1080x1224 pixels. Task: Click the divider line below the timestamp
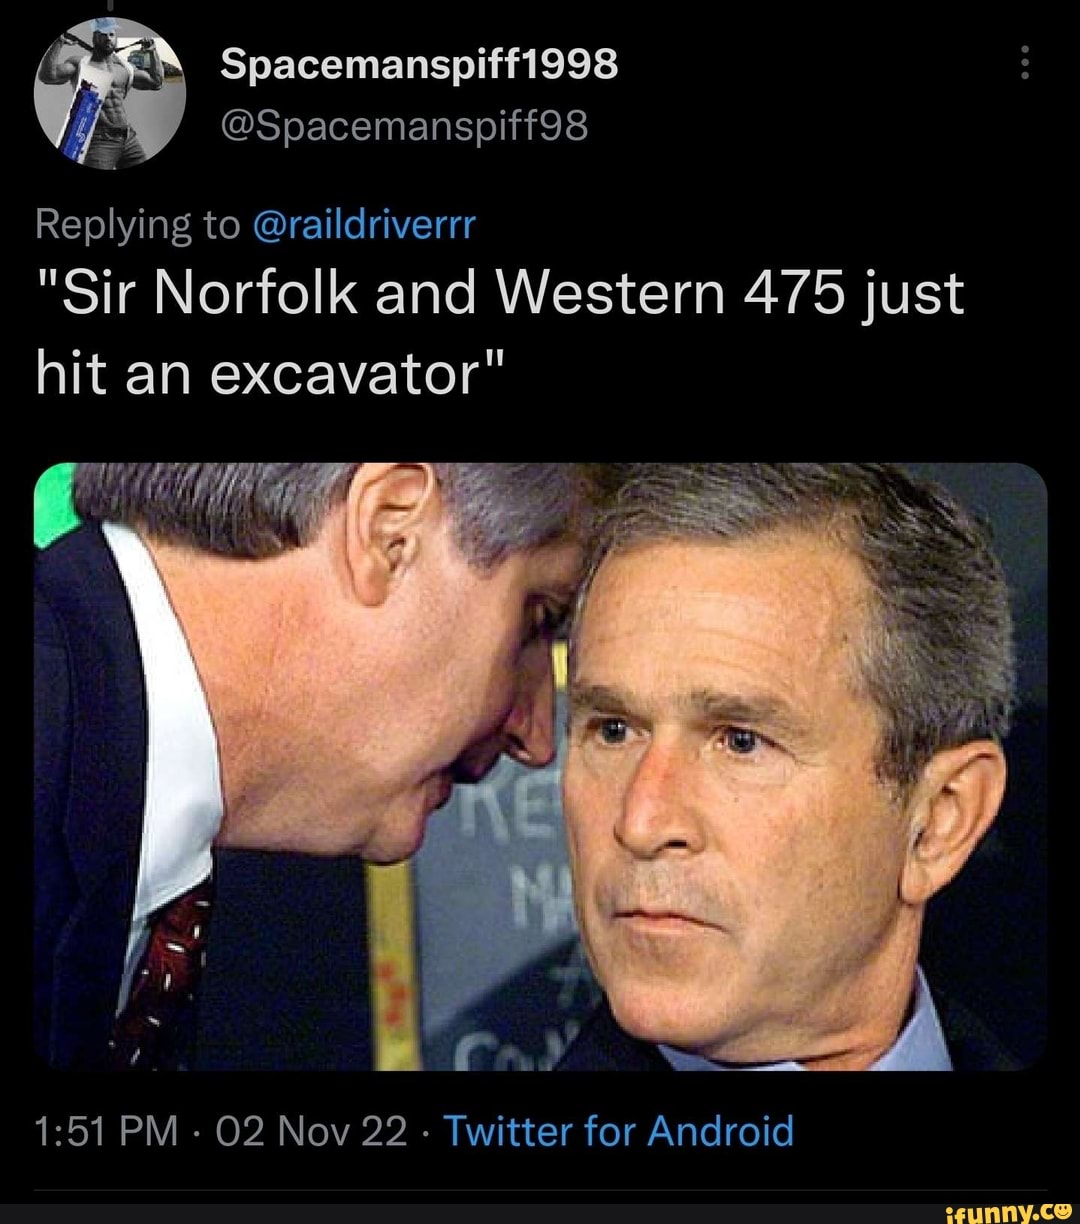540,1191
